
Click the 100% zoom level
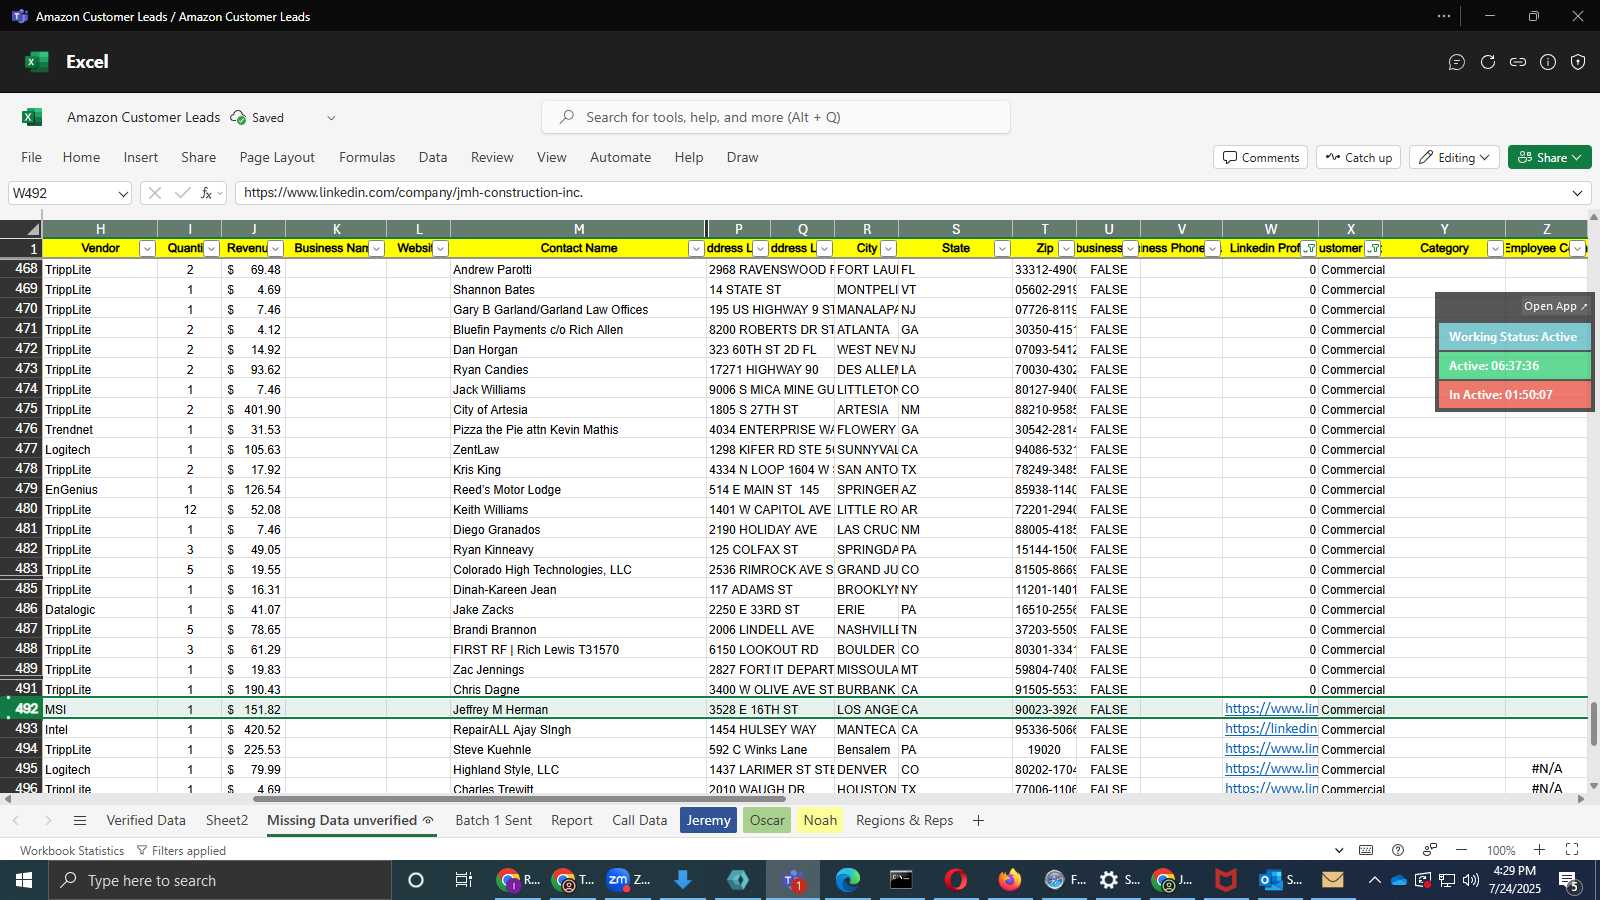pos(1501,850)
